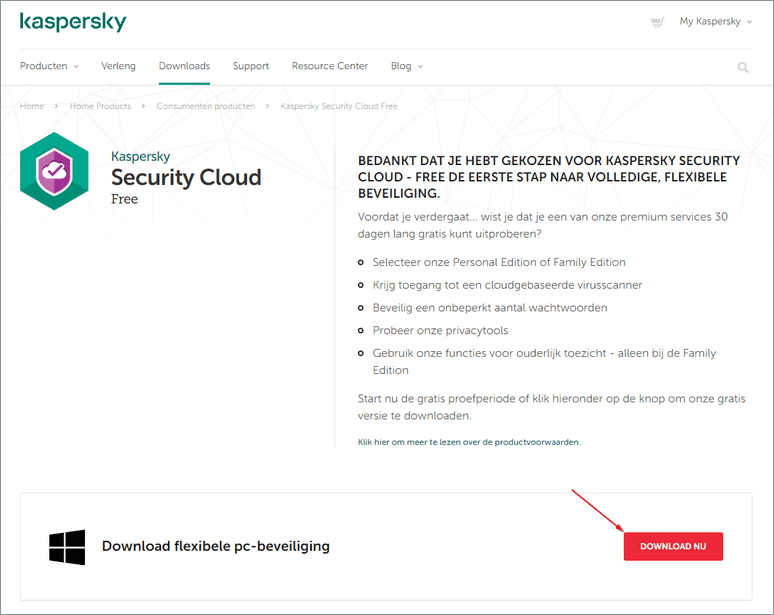Click Kaspersky Security Cloud Free breadcrumb
The height and width of the screenshot is (615, 774).
click(x=339, y=106)
